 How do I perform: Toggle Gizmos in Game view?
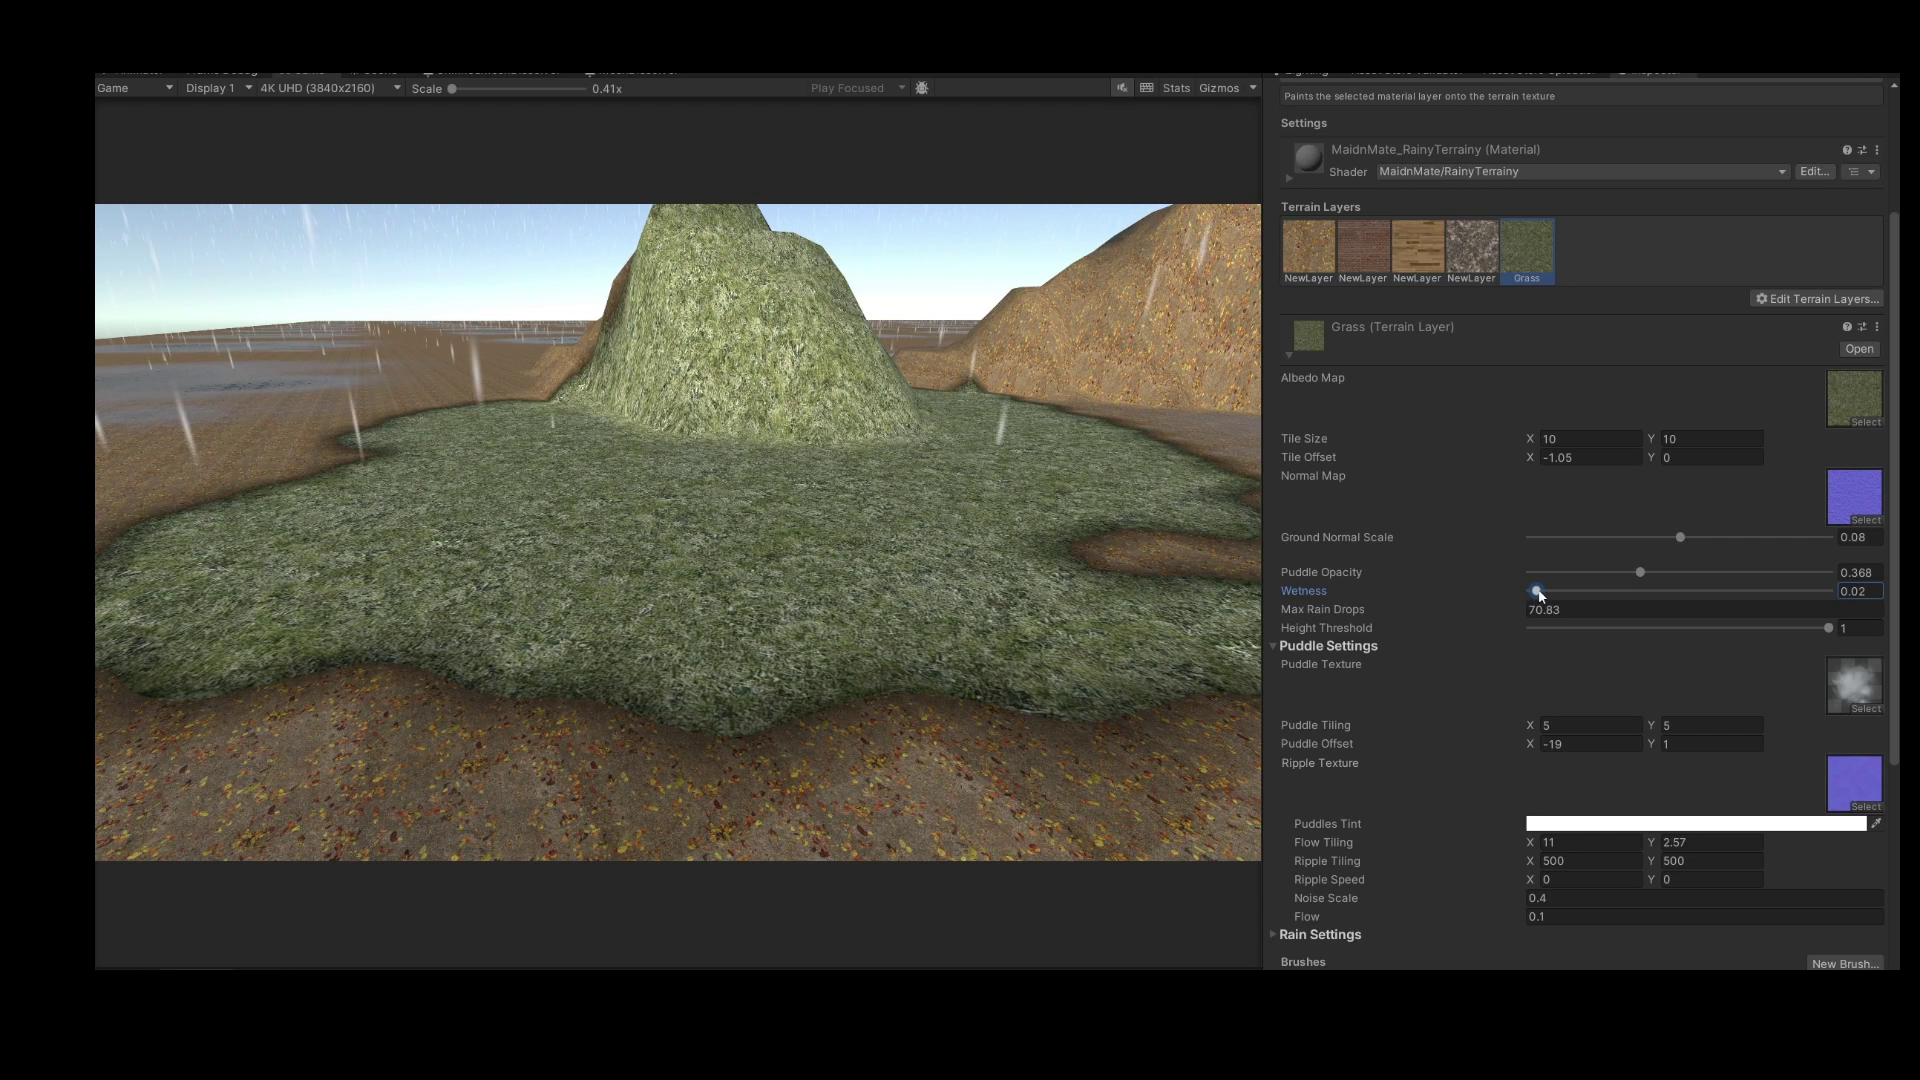1219,88
